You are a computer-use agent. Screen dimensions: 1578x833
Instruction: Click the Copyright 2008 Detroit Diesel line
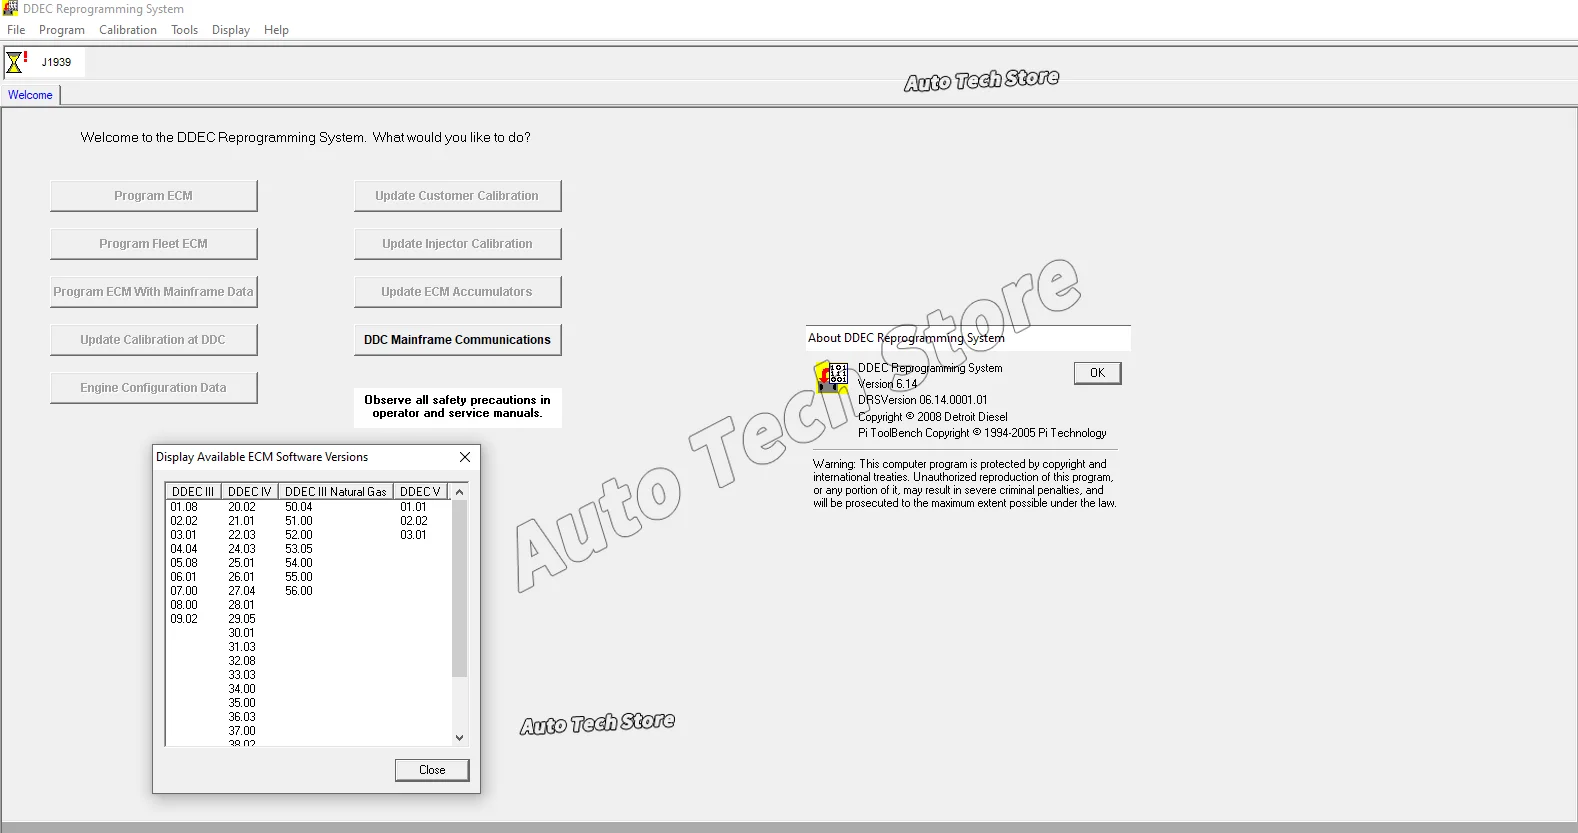pyautogui.click(x=933, y=417)
